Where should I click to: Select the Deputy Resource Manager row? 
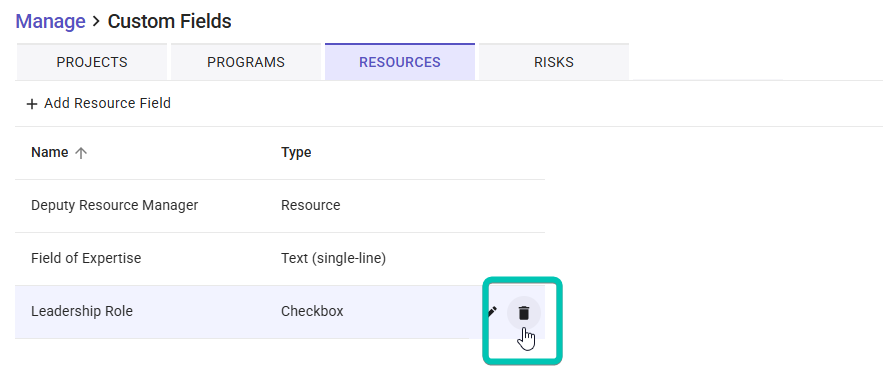[x=280, y=205]
